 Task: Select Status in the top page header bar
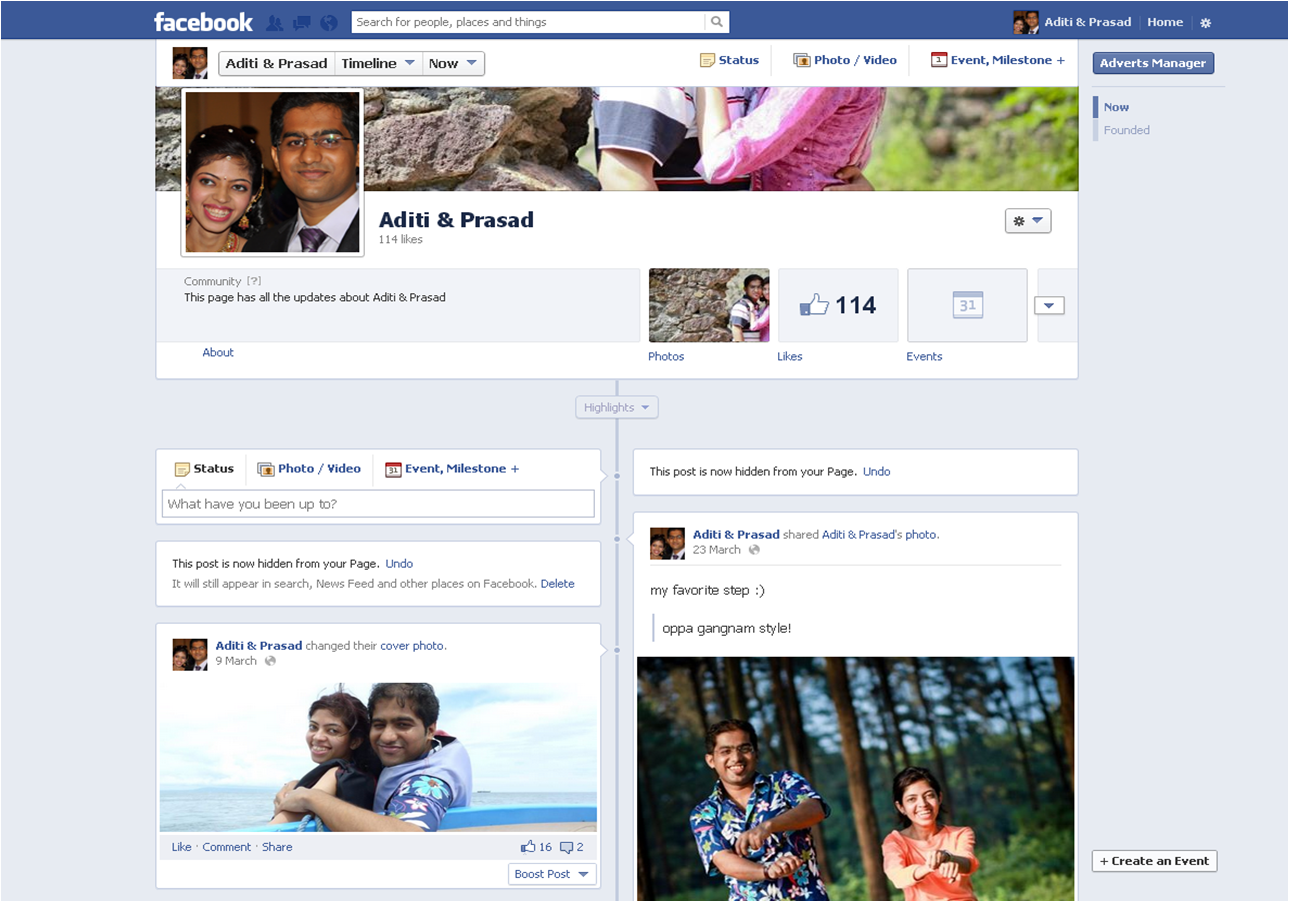(729, 60)
